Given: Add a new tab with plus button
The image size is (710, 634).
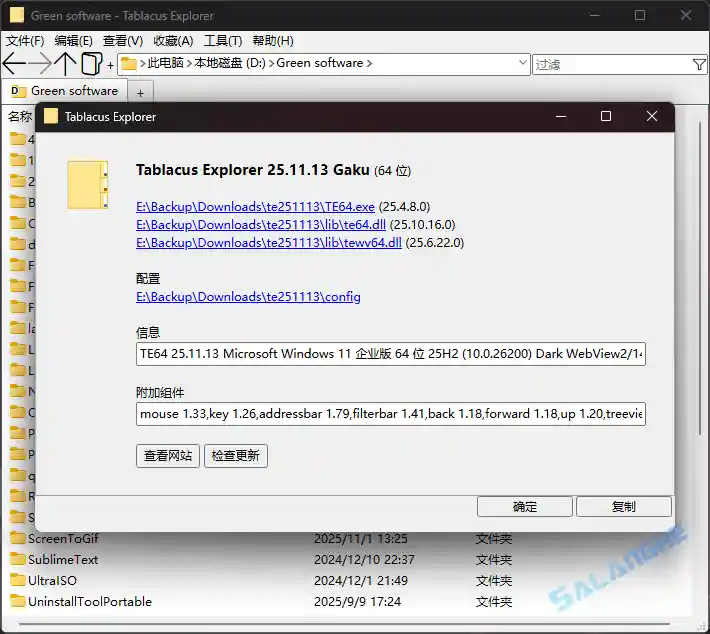Looking at the screenshot, I should click(x=140, y=93).
